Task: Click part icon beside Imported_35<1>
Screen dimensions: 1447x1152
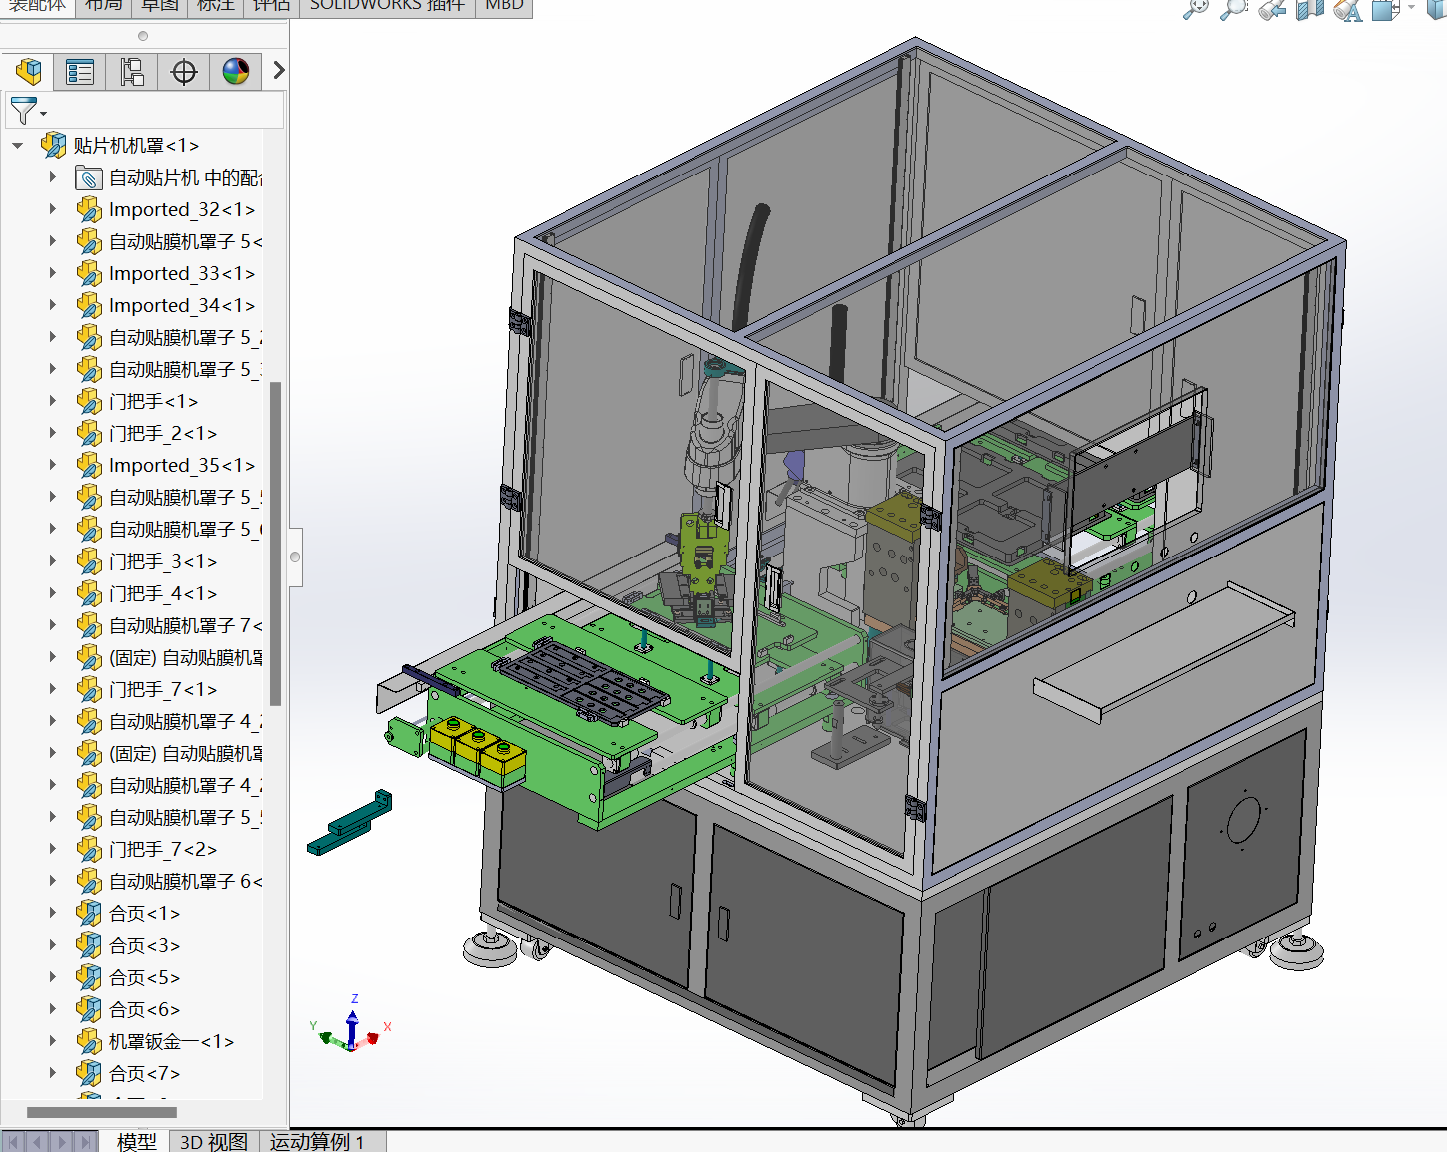Action: tap(89, 466)
